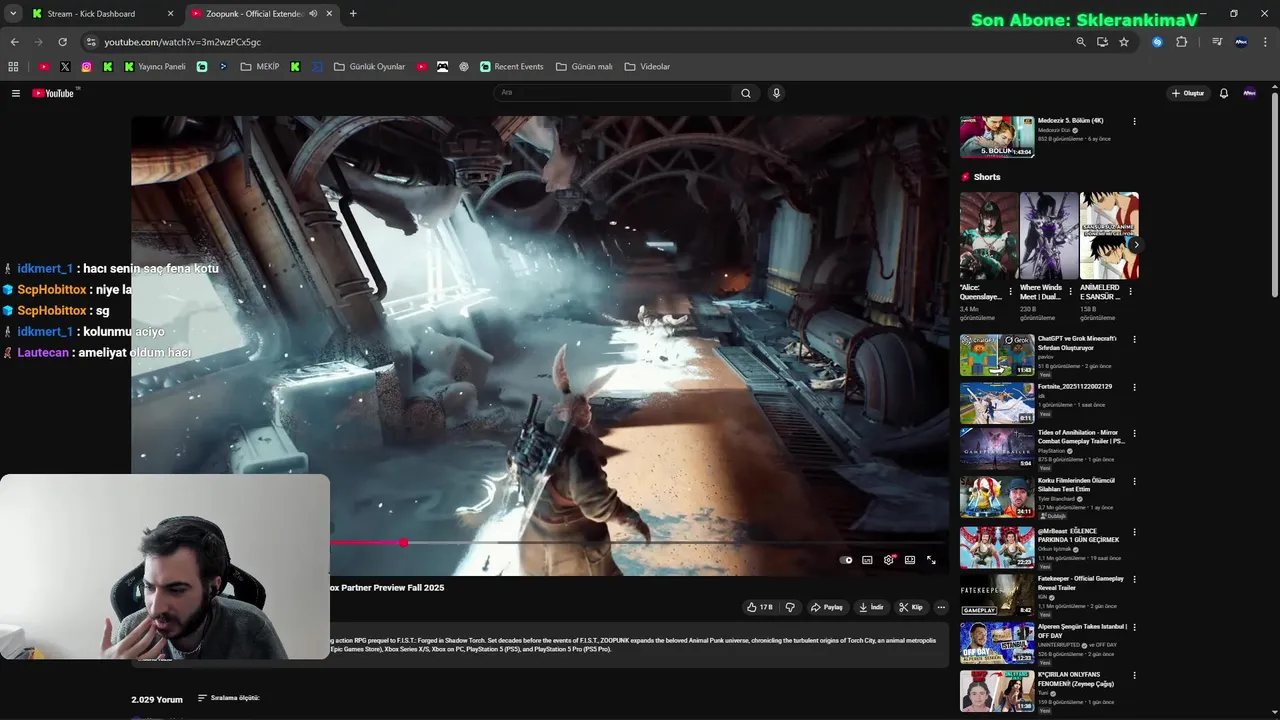Open player settings gear

click(888, 560)
